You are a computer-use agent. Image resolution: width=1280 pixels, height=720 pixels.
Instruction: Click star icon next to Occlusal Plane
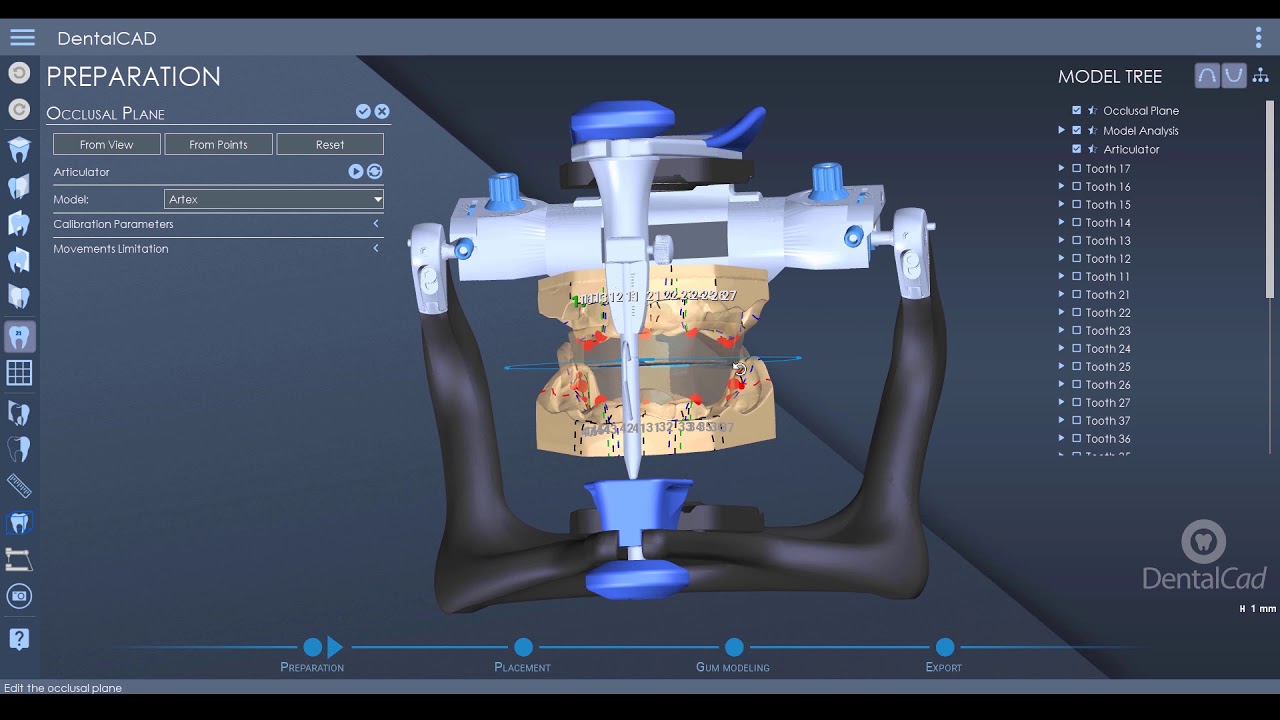point(1092,111)
